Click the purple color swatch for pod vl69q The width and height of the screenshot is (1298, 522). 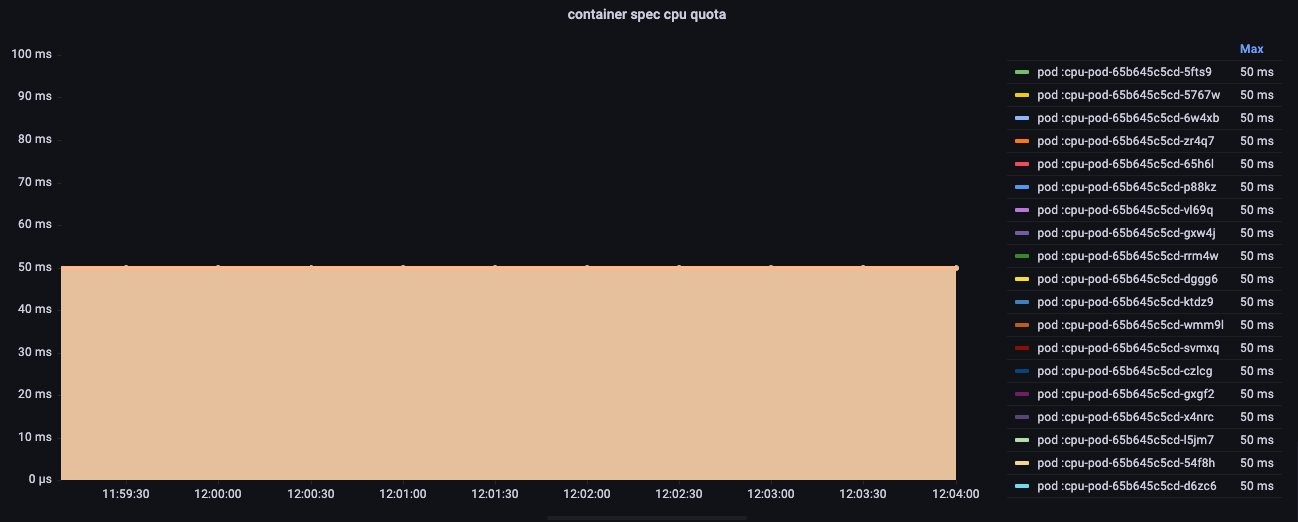[x=1022, y=210]
